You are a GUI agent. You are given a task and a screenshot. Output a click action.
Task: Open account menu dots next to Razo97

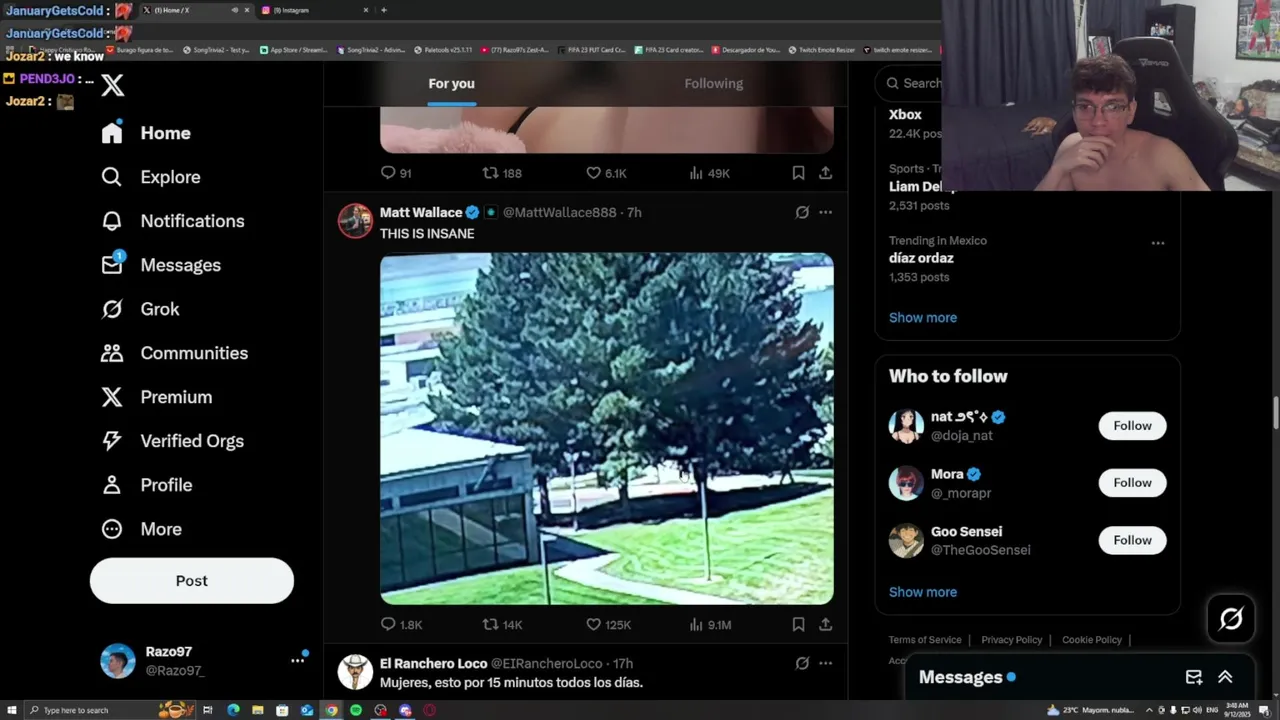coord(297,660)
